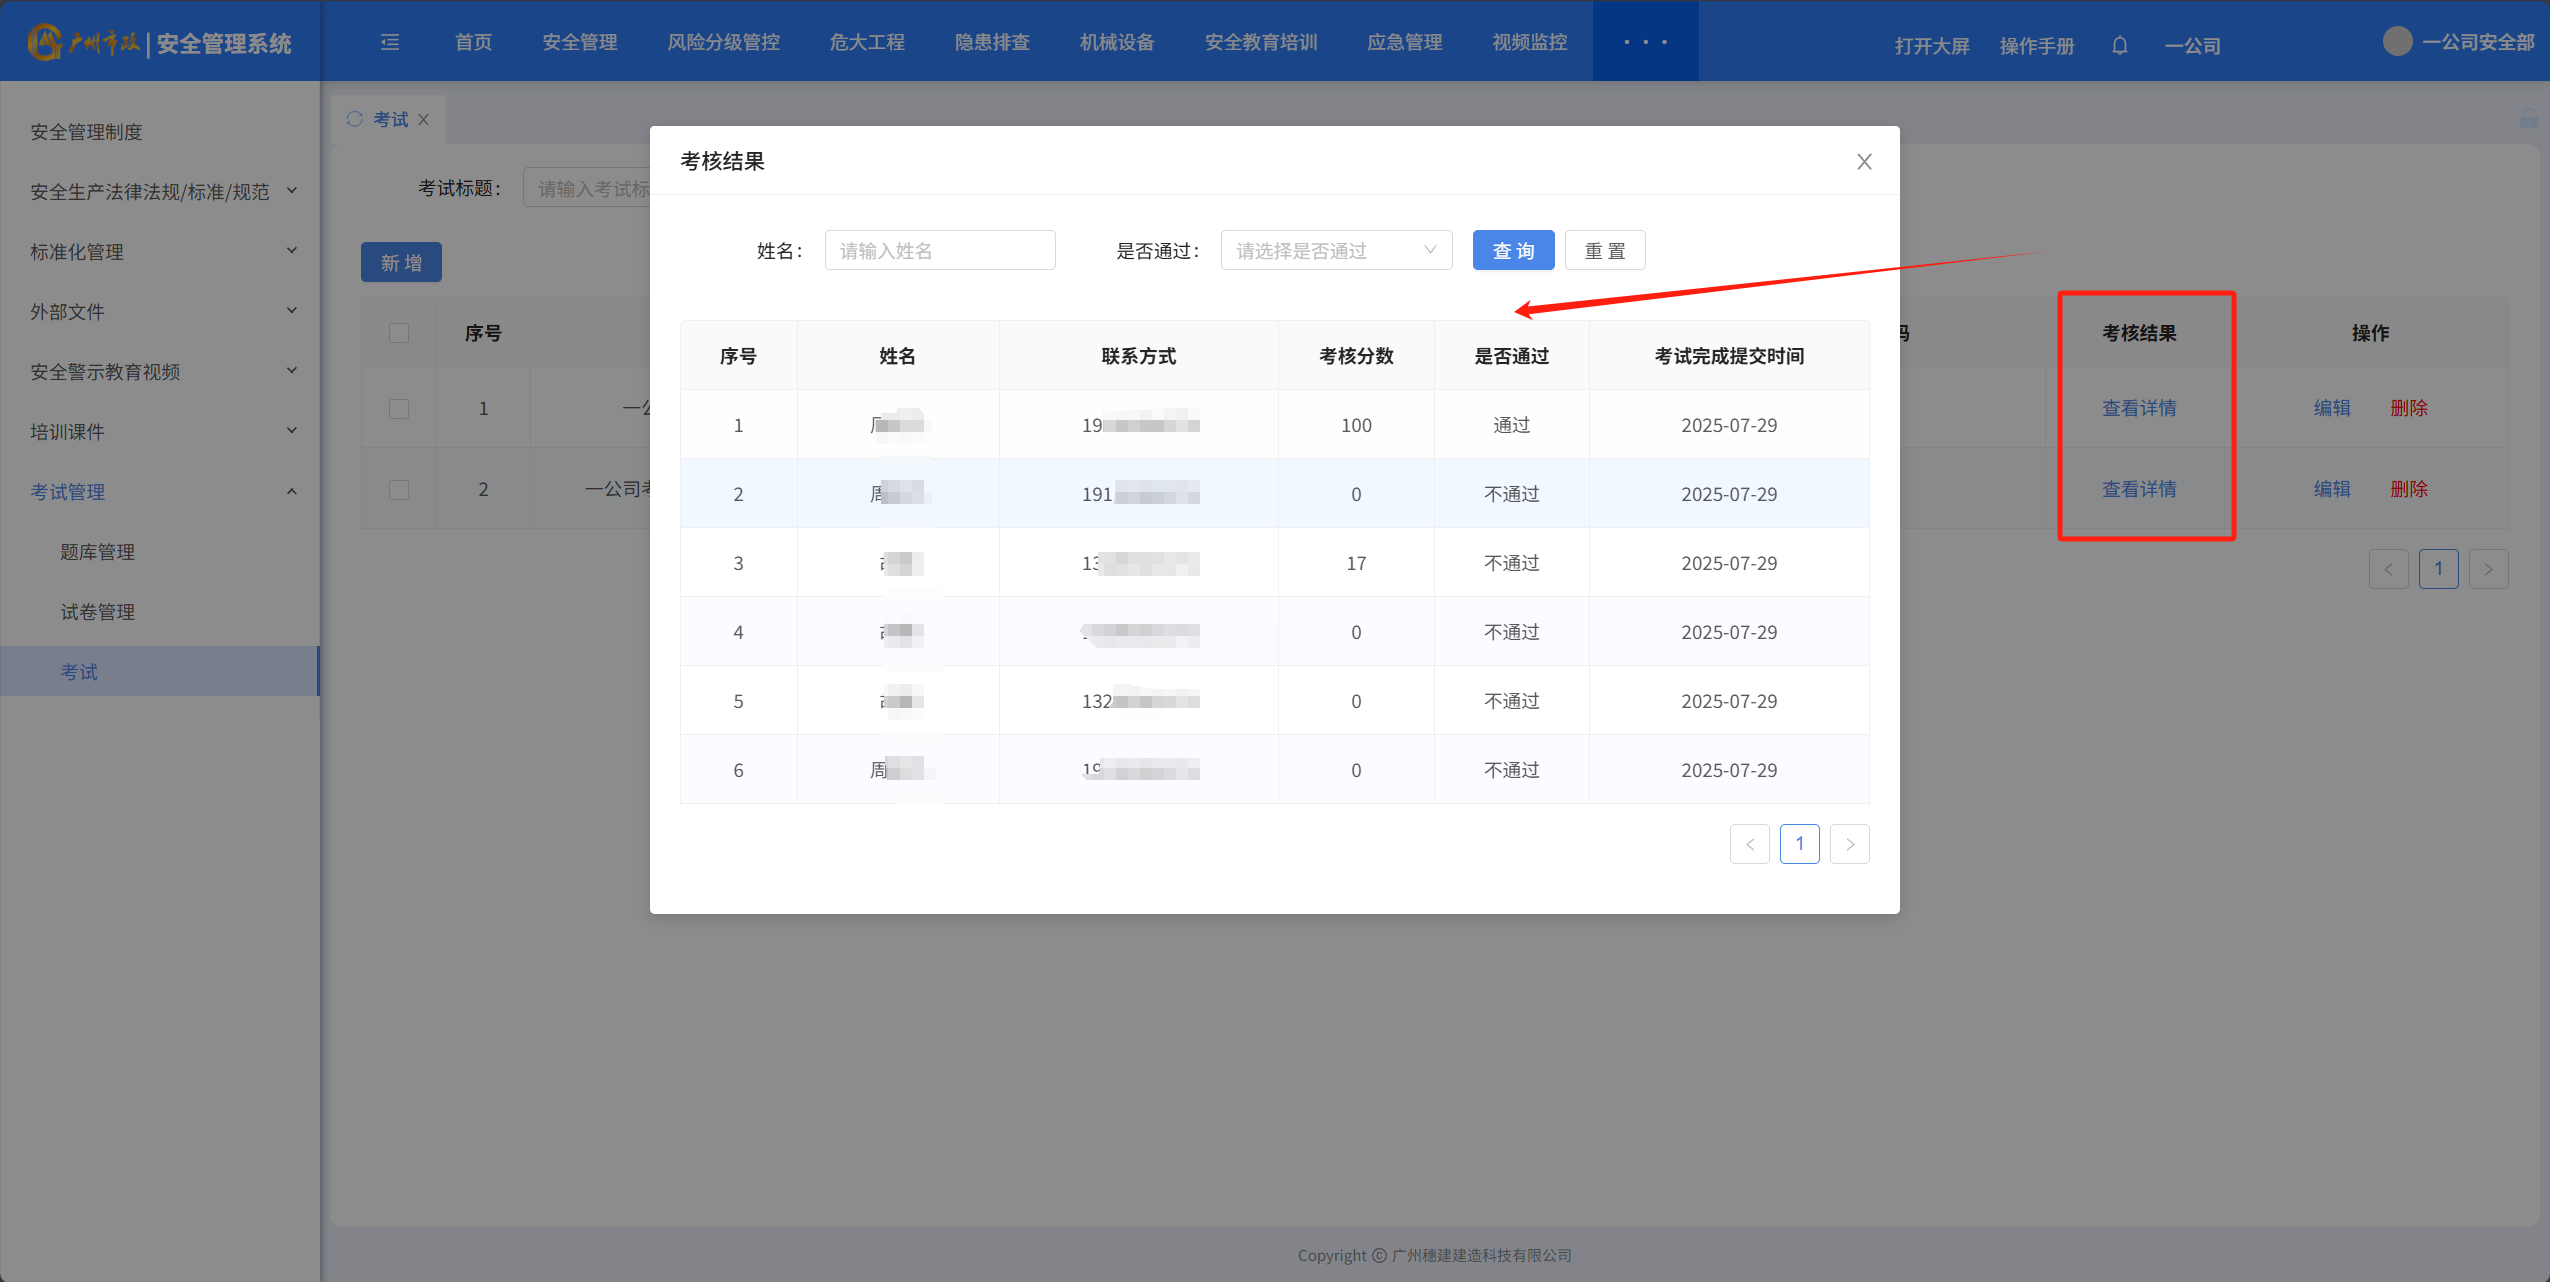Open the 安全教育培训 top menu
Viewport: 2550px width, 1282px height.
(x=1260, y=42)
